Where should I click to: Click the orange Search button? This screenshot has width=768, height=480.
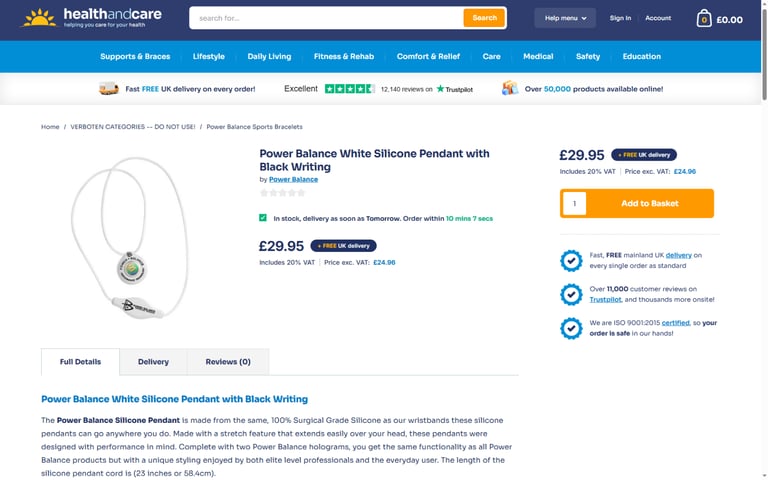point(484,18)
